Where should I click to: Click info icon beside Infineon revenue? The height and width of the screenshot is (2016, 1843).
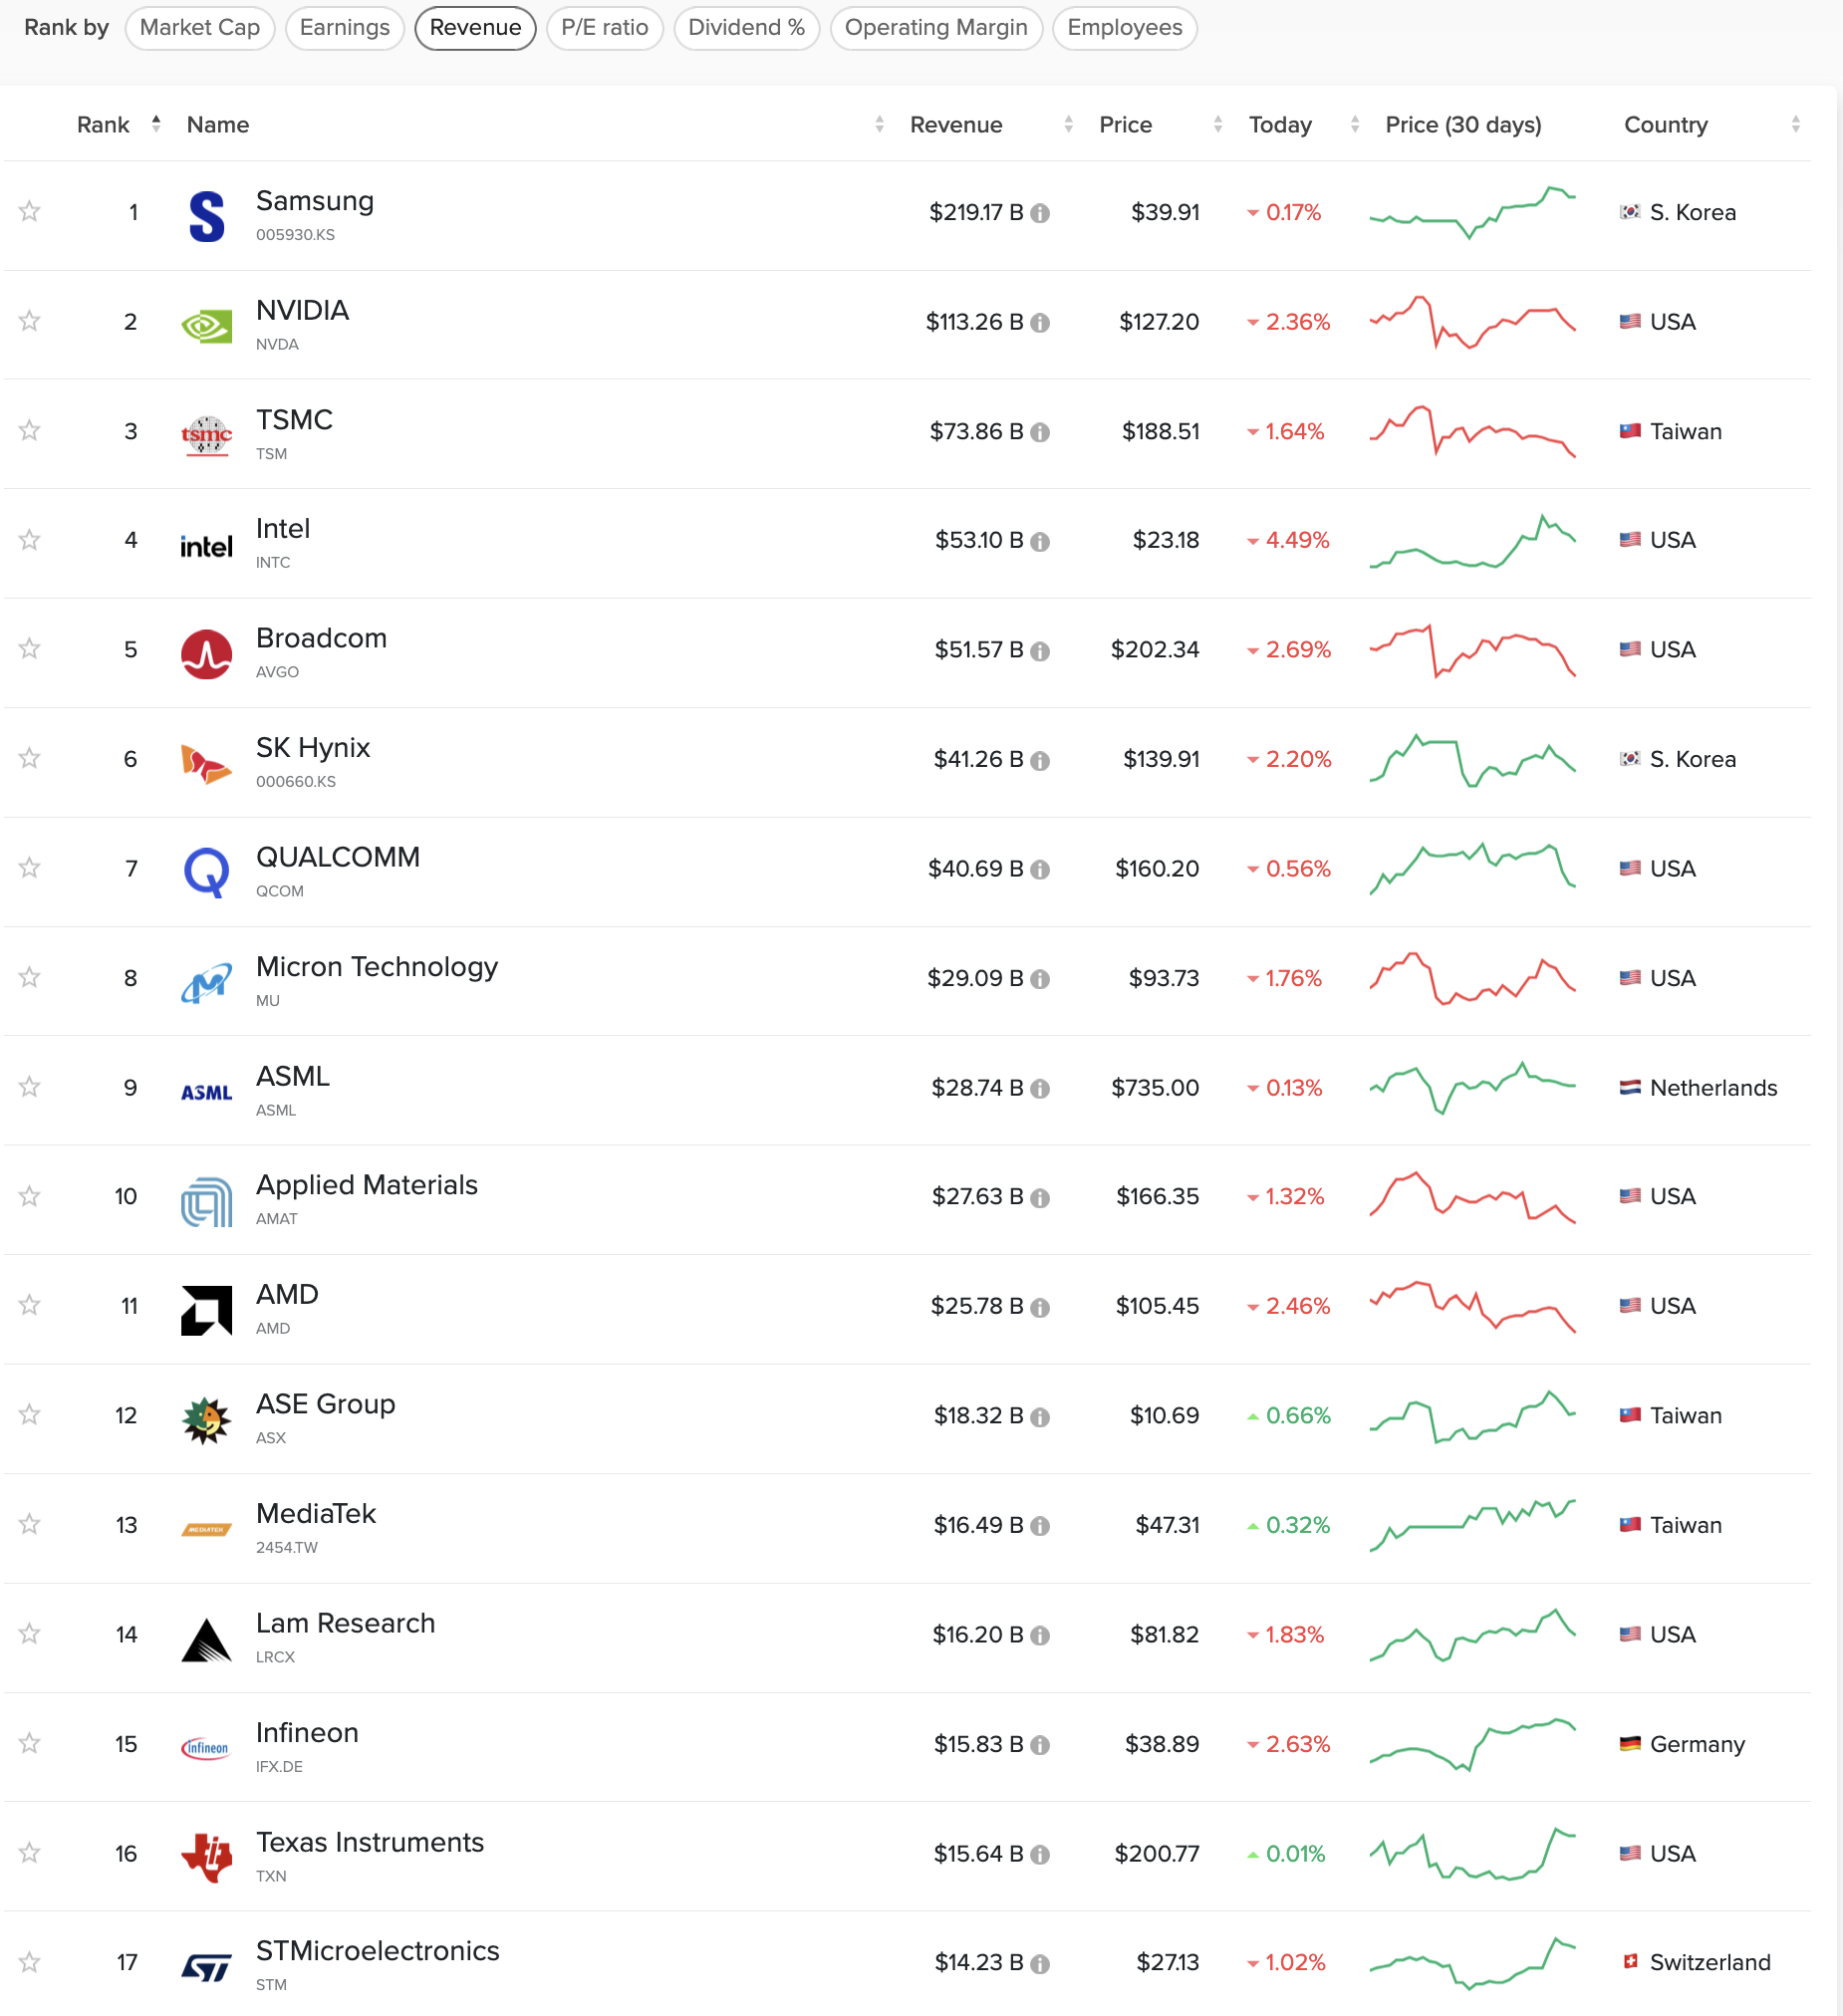tap(1040, 1746)
